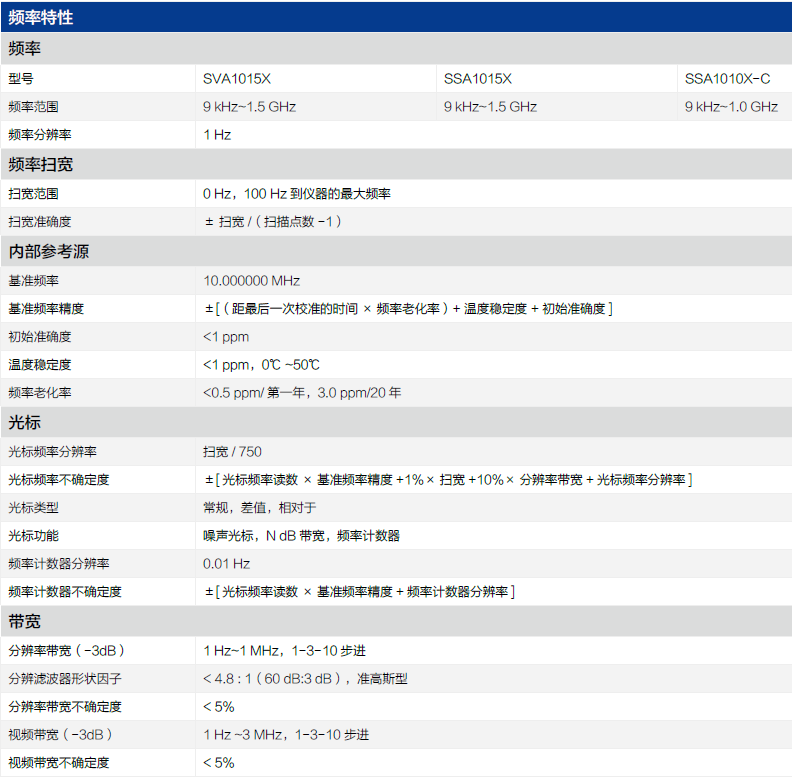Click 9 kHz~1.5 GHz under SVA1015X

(x=250, y=107)
